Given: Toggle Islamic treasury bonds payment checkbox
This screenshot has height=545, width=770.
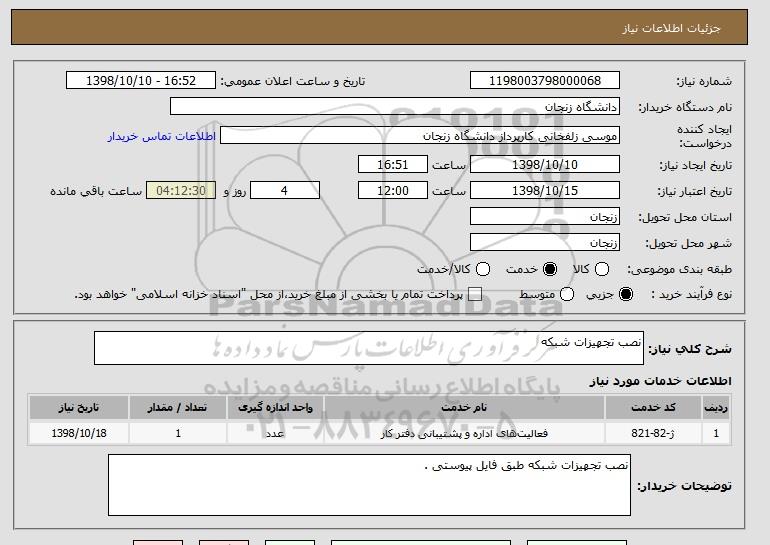Looking at the screenshot, I should 474,294.
